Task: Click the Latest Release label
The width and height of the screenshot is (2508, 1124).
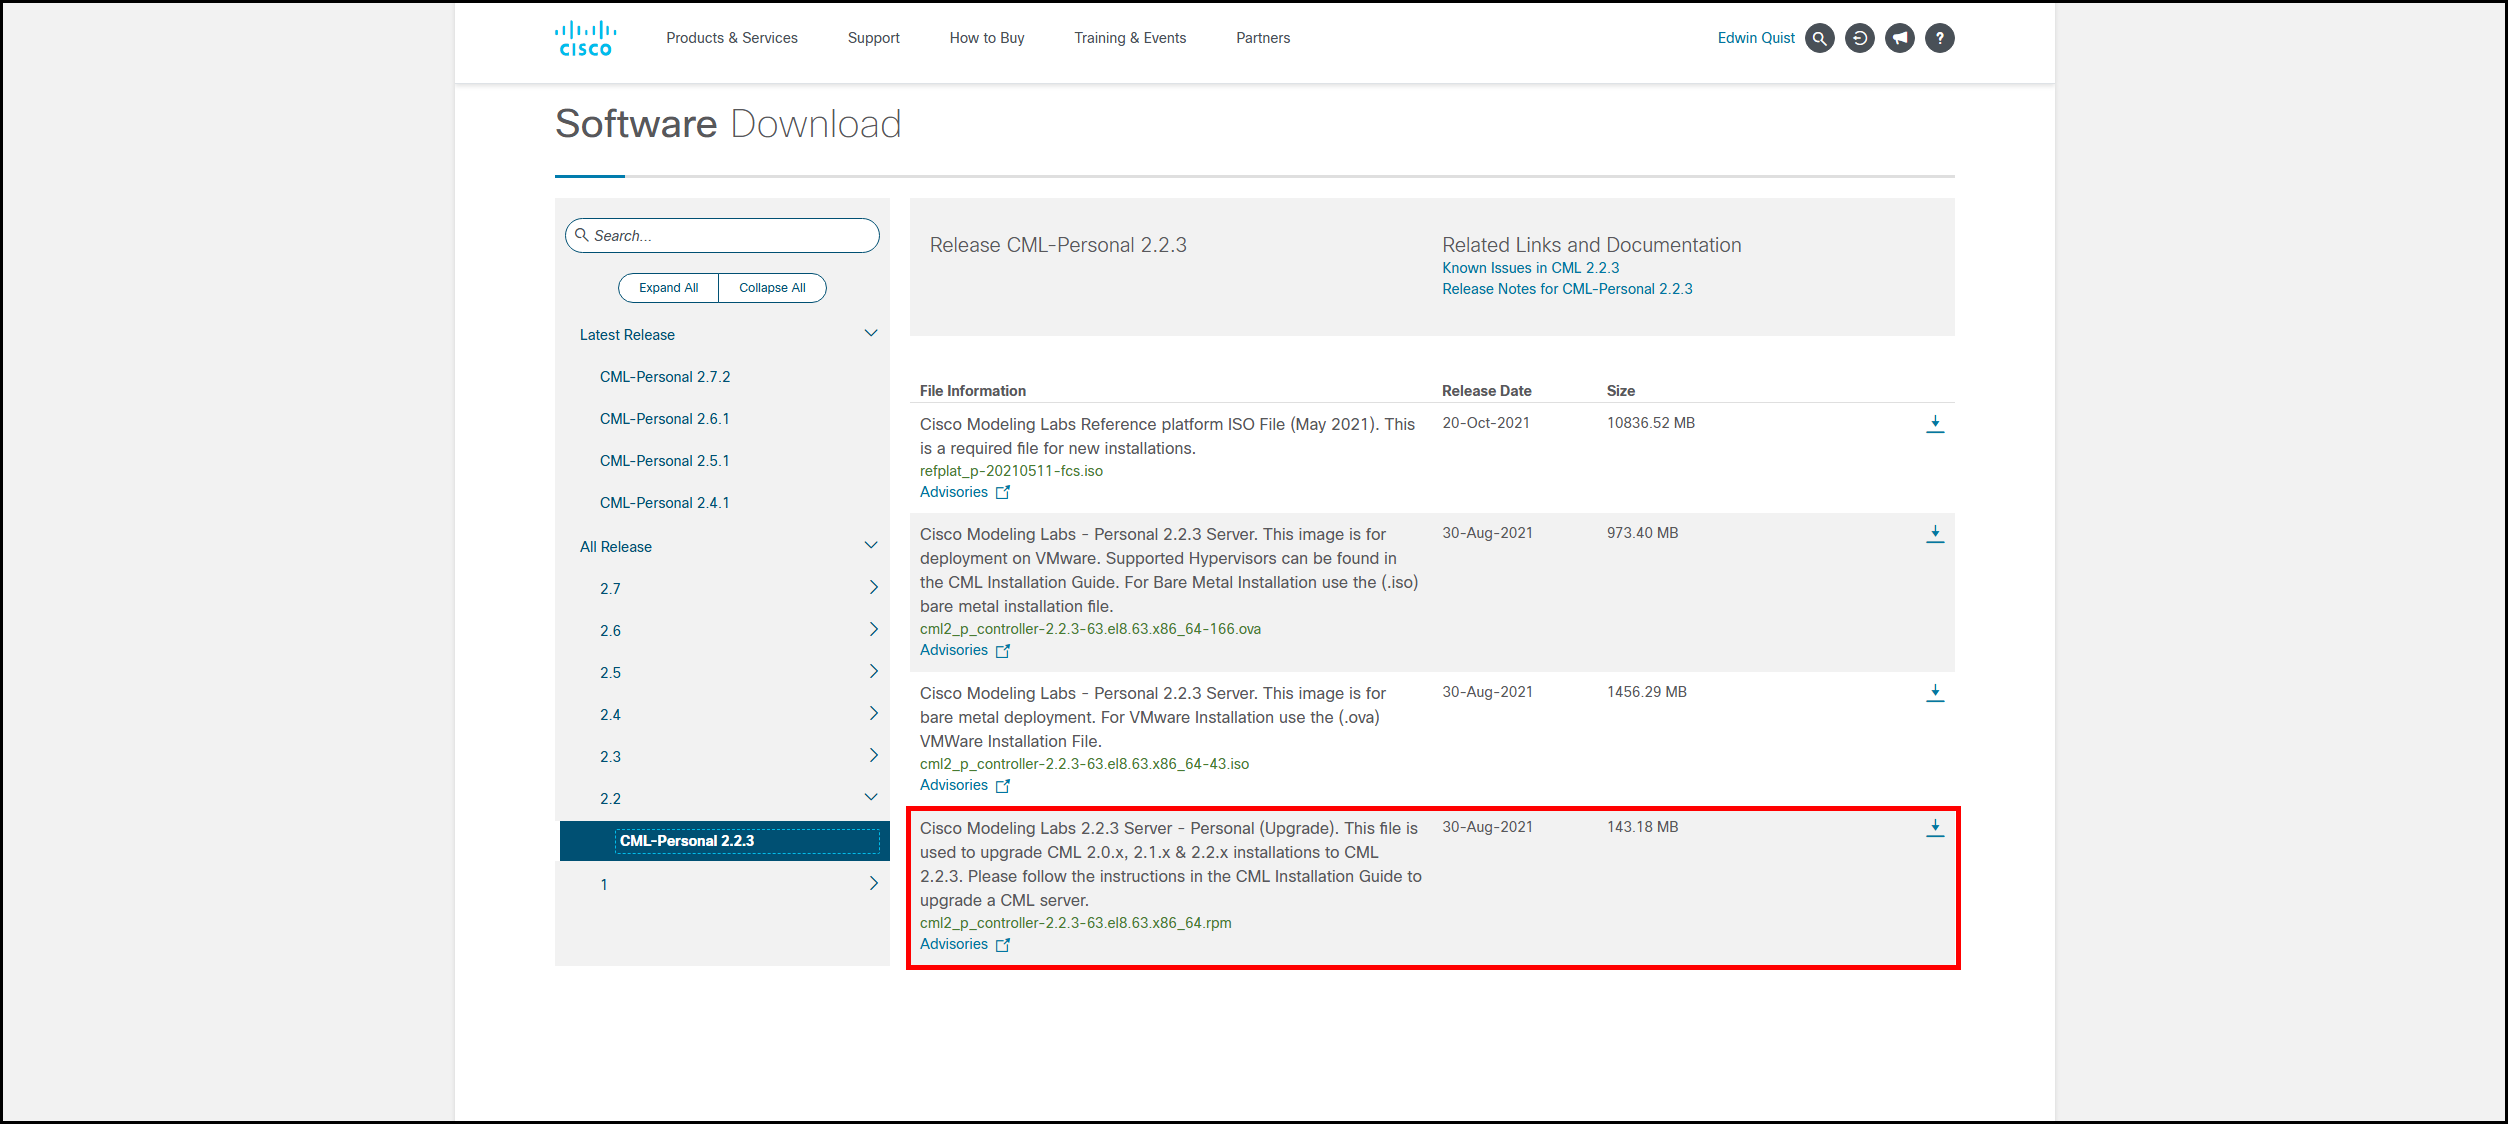Action: (627, 335)
